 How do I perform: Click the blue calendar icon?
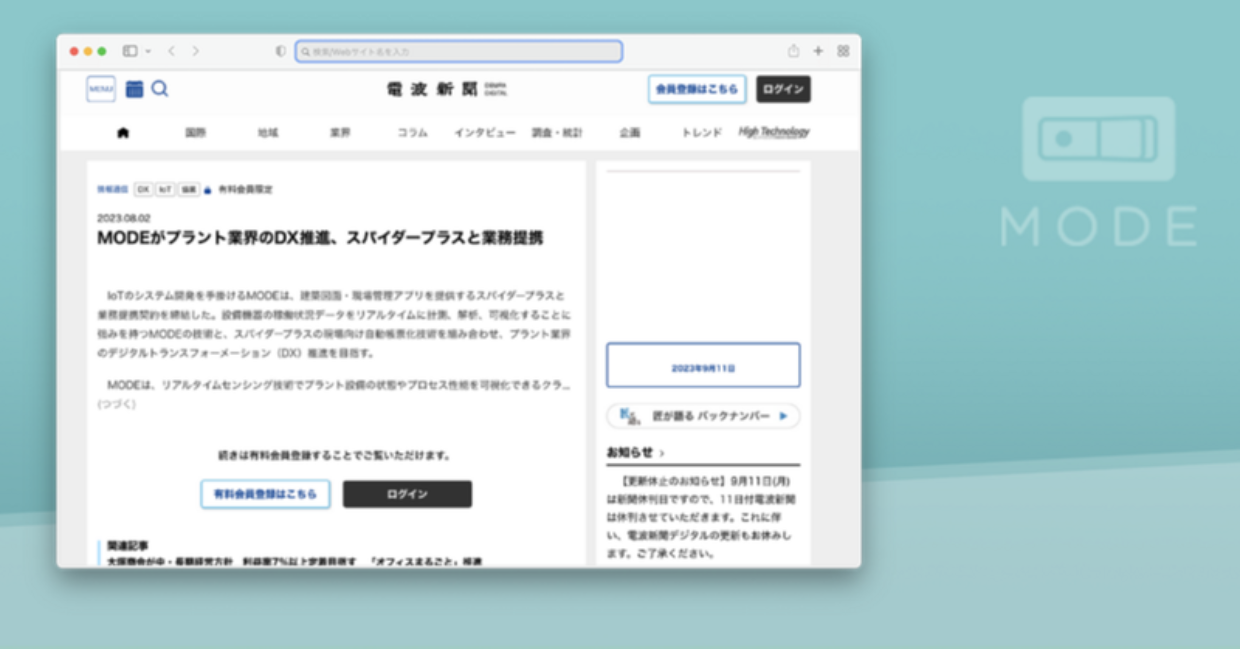(x=135, y=89)
